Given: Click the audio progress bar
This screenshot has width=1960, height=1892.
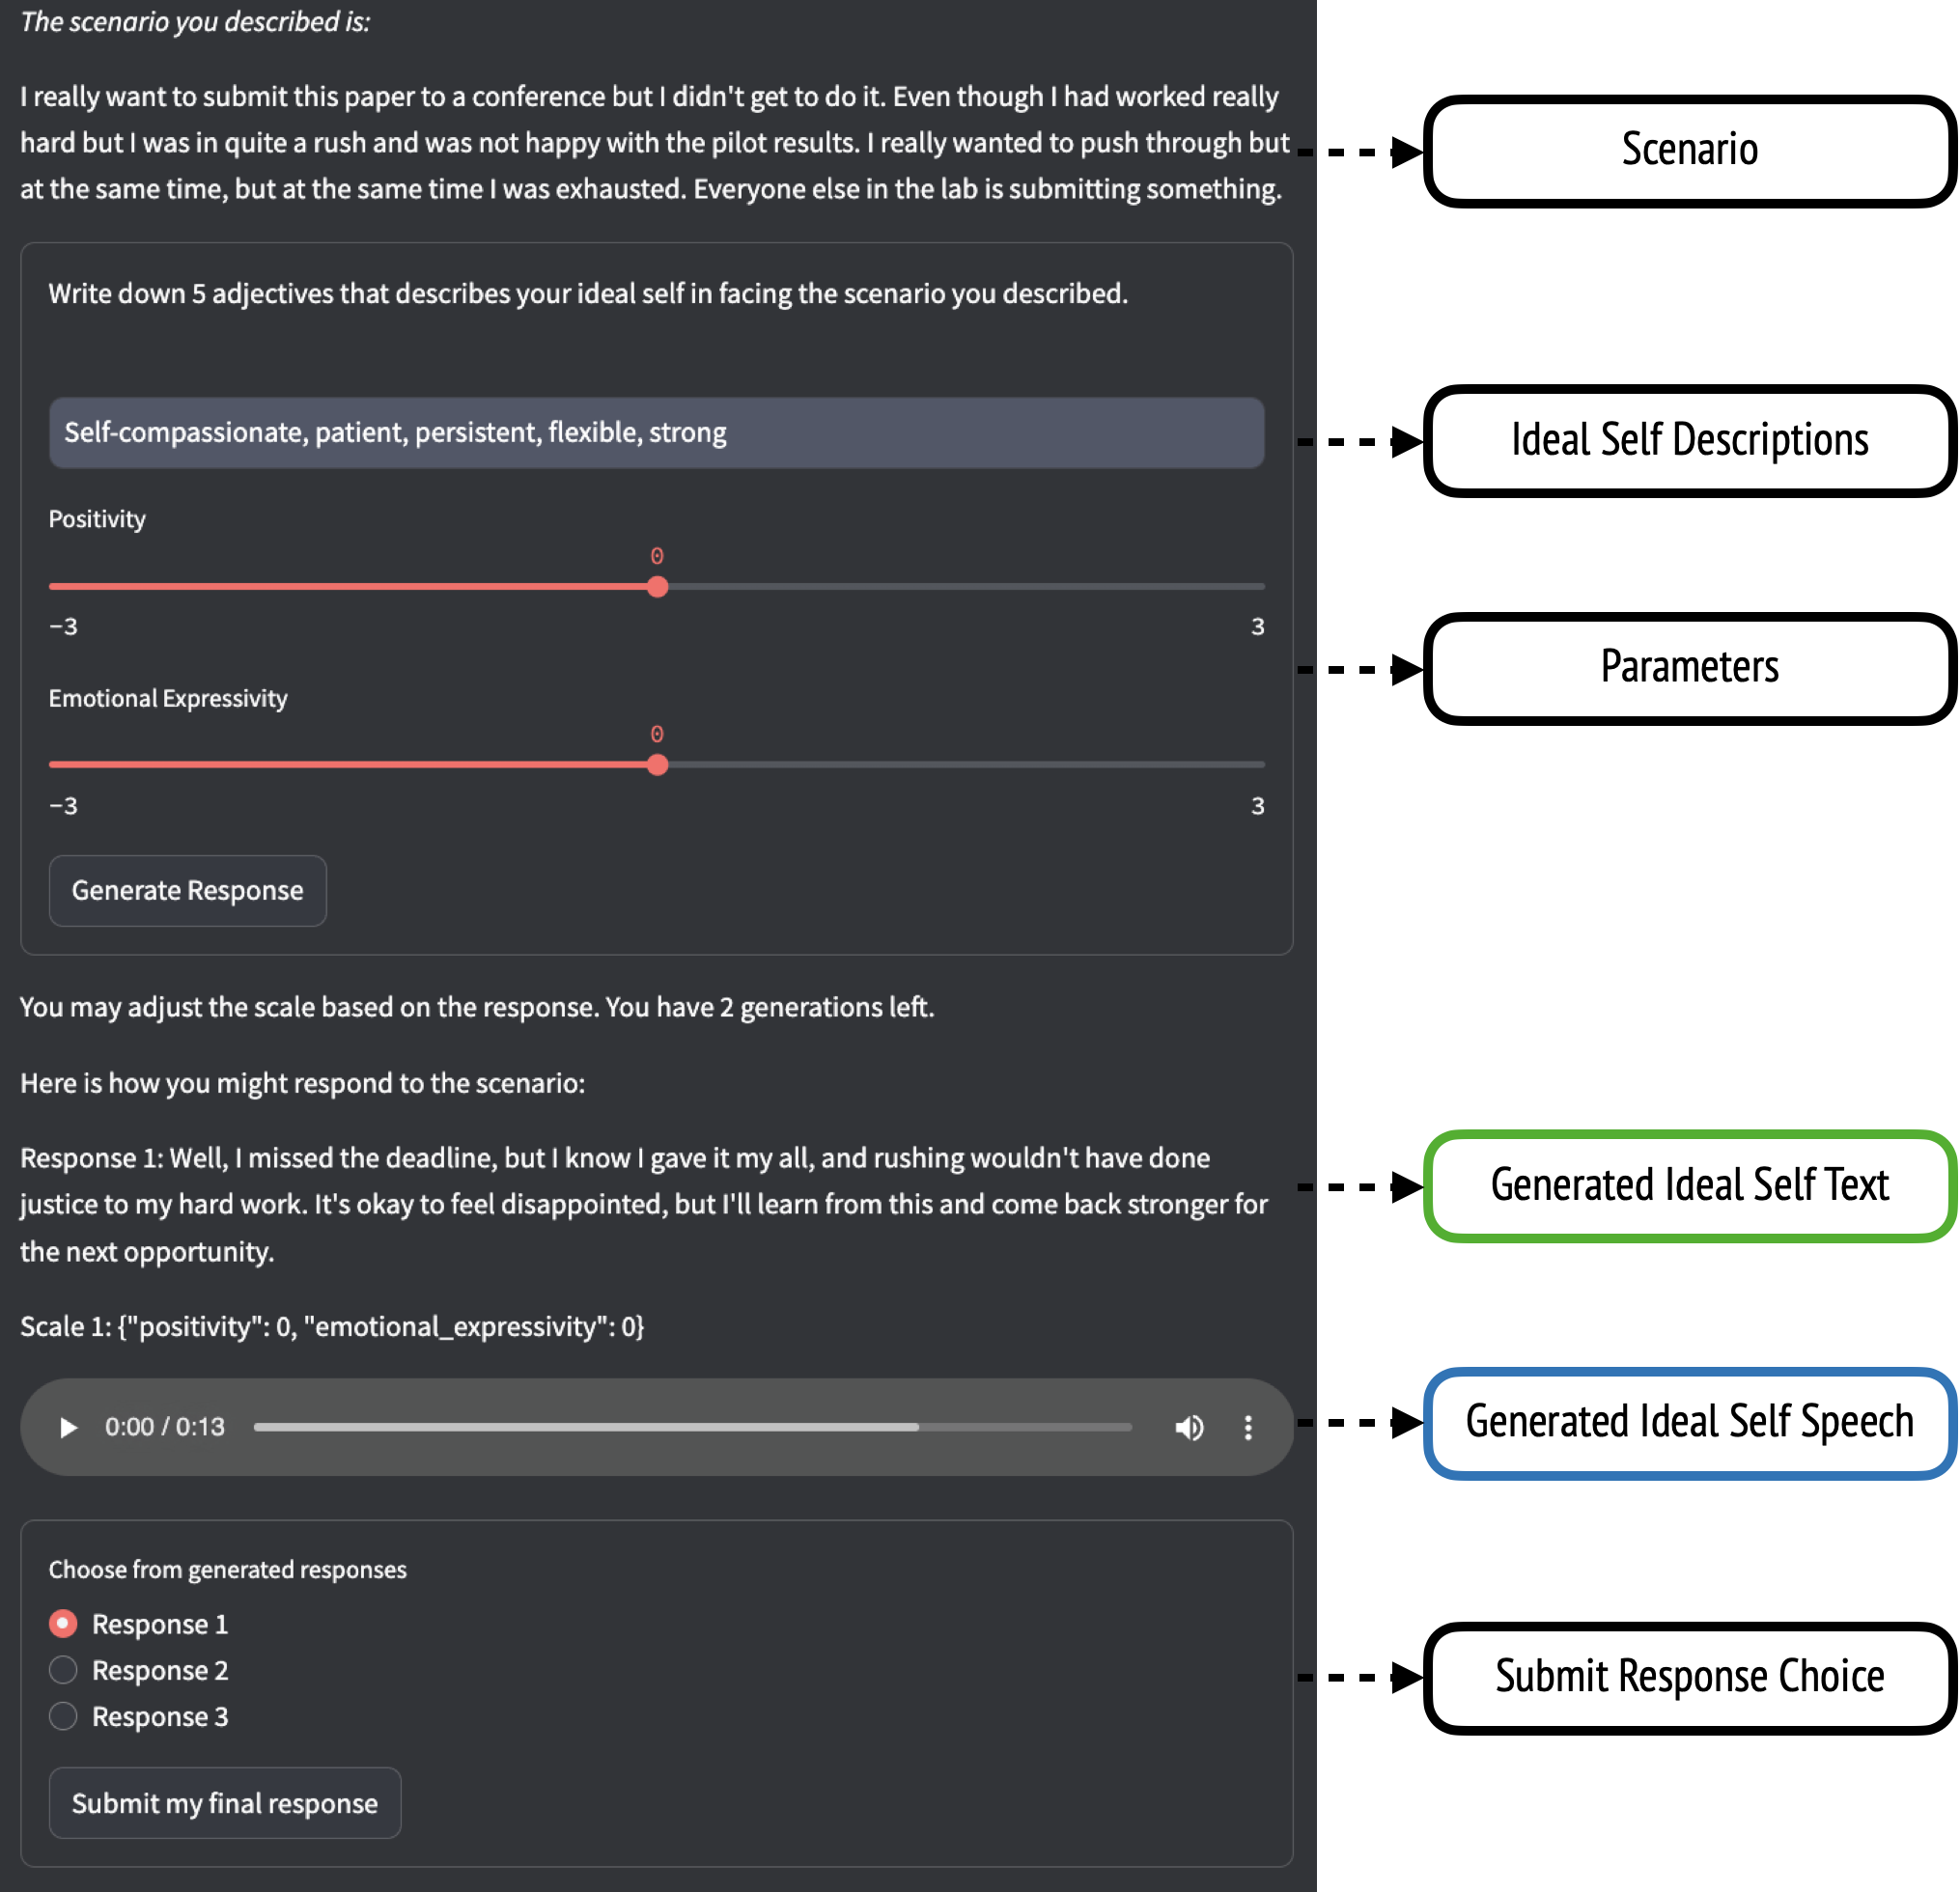Looking at the screenshot, I should (x=692, y=1427).
